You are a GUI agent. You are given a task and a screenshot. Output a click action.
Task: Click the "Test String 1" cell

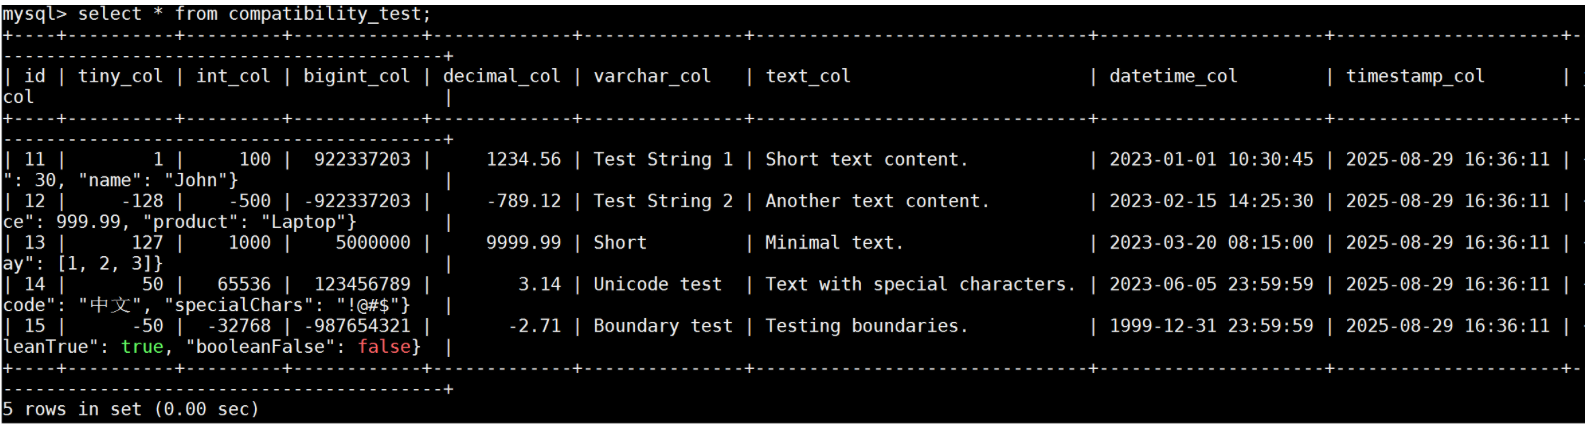[663, 159]
